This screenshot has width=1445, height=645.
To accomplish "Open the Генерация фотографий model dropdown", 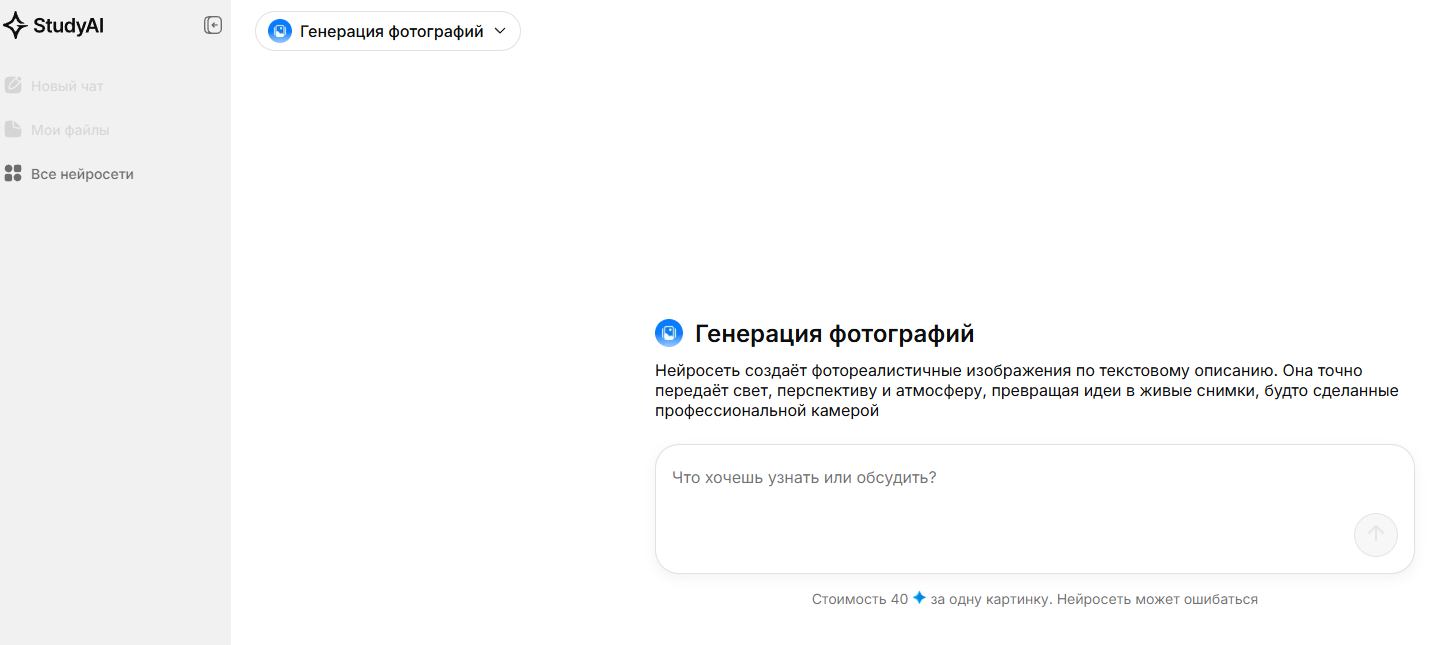I will pos(388,31).
